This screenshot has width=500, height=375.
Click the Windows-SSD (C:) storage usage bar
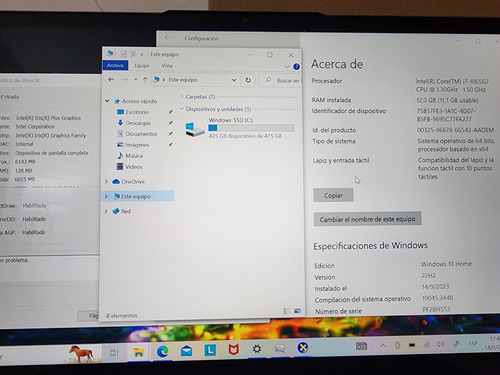point(251,128)
